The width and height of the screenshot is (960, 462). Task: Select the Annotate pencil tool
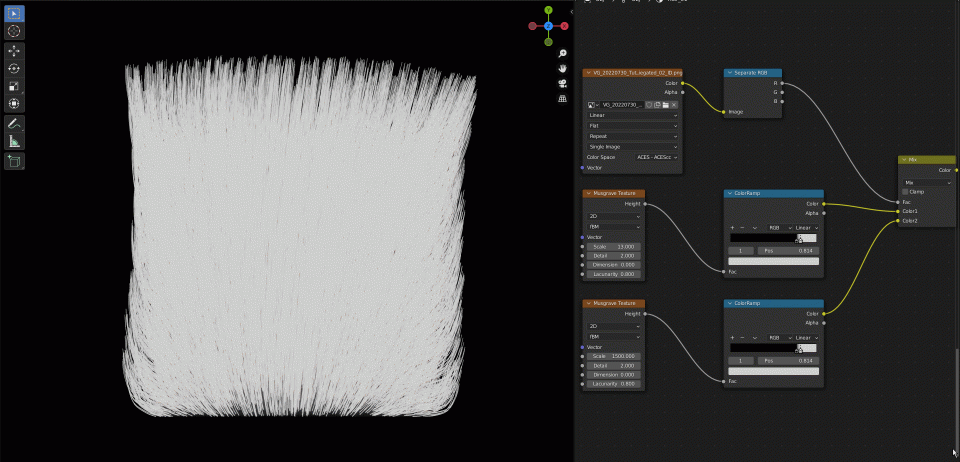[15, 124]
